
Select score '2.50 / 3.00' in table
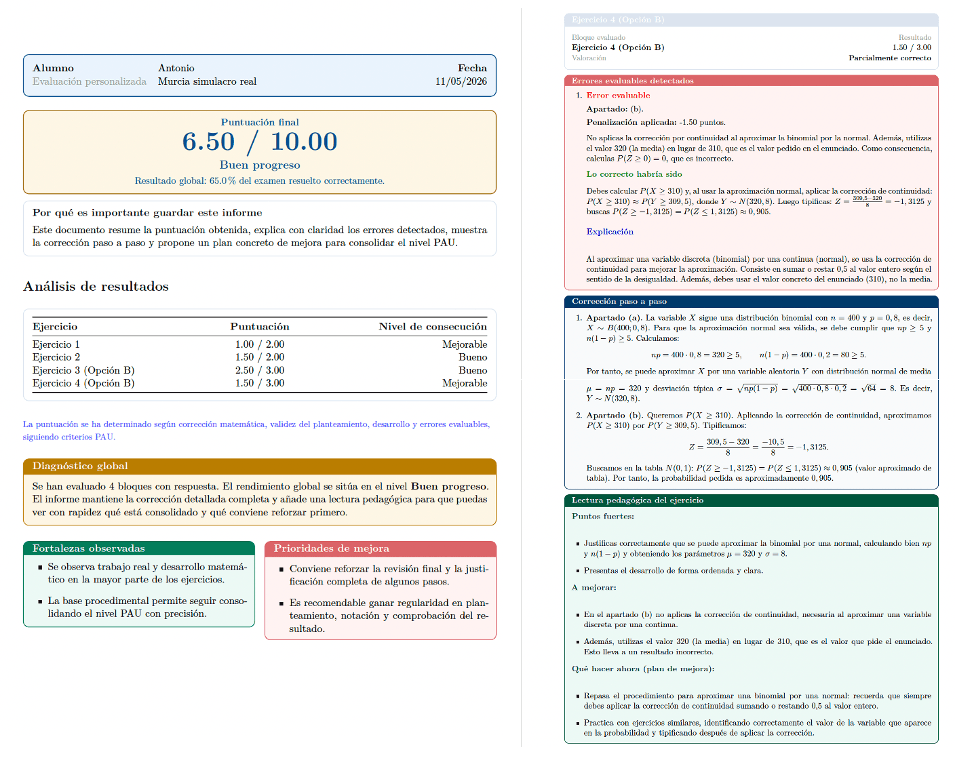pyautogui.click(x=260, y=370)
